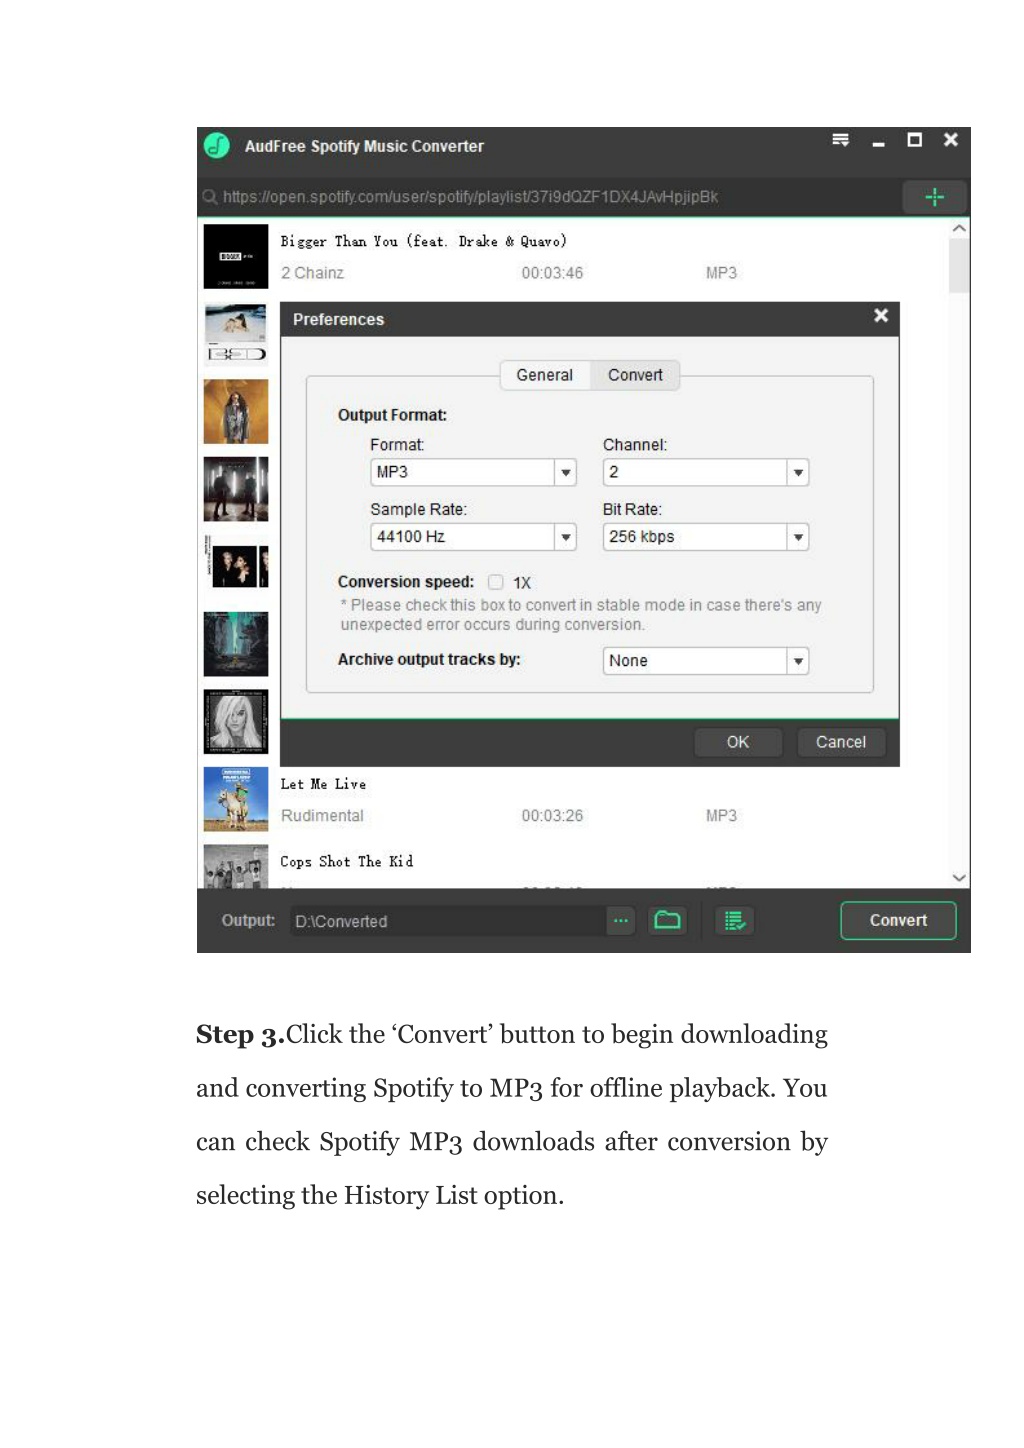This screenshot has height=1448, width=1024.
Task: Click OK in Preferences dialog
Action: tap(738, 742)
